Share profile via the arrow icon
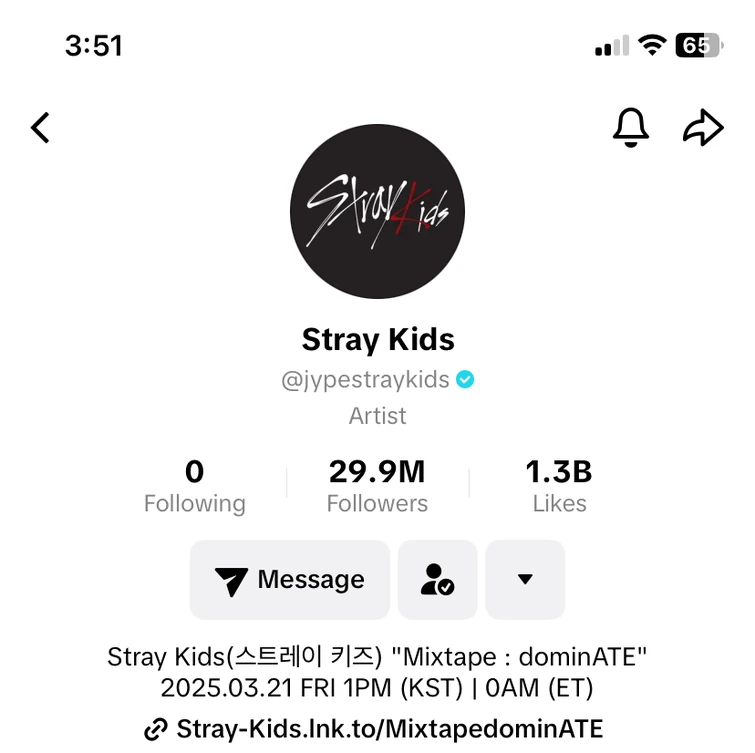The width and height of the screenshot is (755, 753). click(703, 127)
